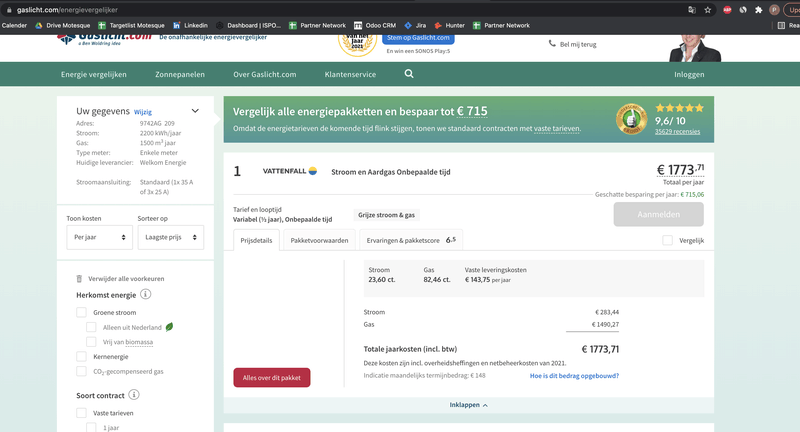Click Verwijder alle voorkeuren

tap(126, 278)
